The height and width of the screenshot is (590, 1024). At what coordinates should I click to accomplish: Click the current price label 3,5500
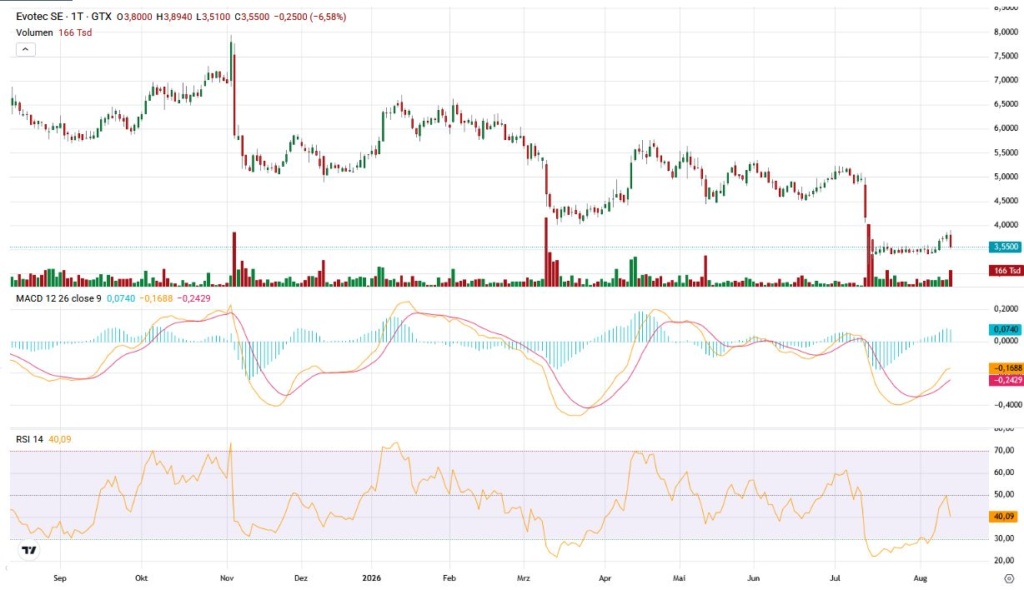(1006, 247)
